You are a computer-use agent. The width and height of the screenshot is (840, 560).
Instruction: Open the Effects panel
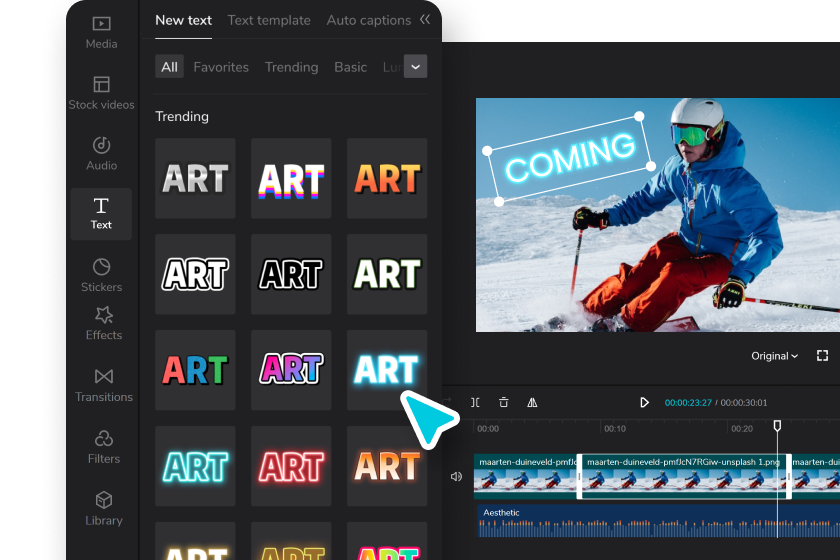point(104,324)
